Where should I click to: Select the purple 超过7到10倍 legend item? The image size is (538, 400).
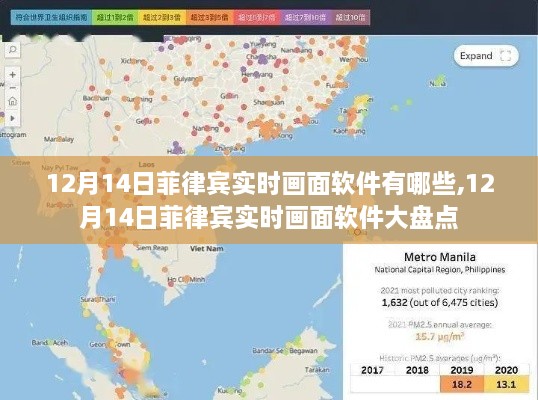pos(305,17)
